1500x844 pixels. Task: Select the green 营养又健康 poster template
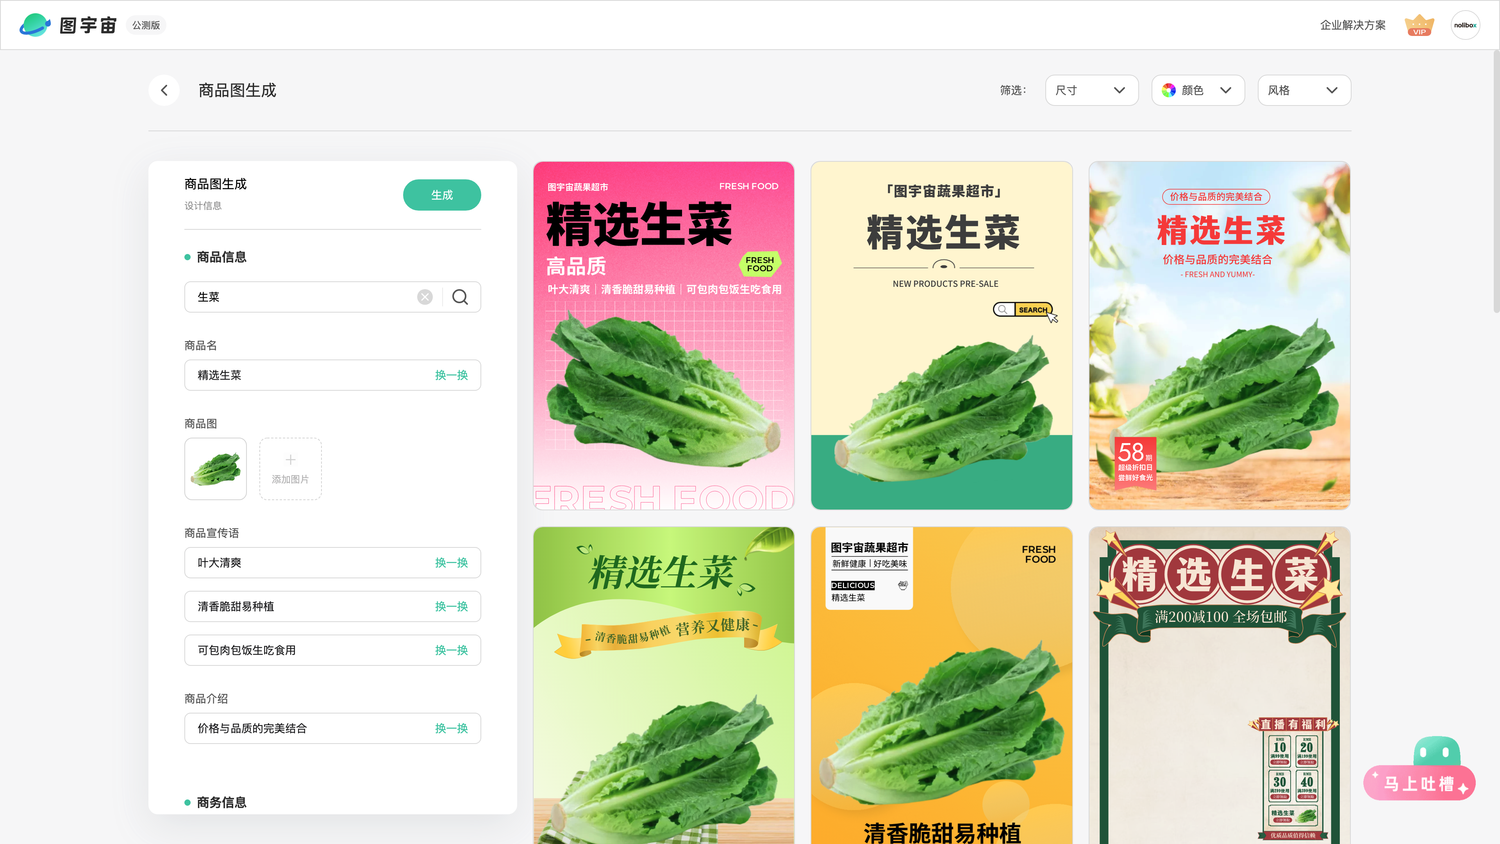pos(664,685)
